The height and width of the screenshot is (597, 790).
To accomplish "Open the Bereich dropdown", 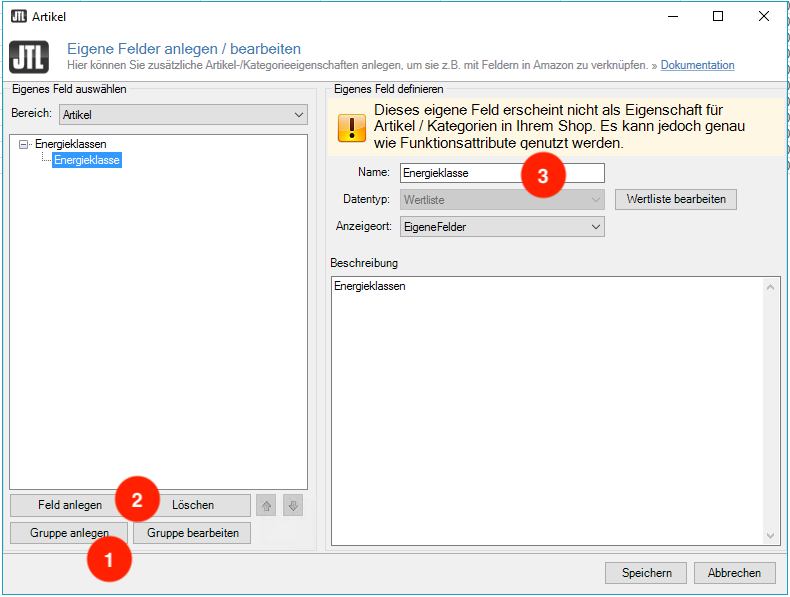I will click(183, 114).
